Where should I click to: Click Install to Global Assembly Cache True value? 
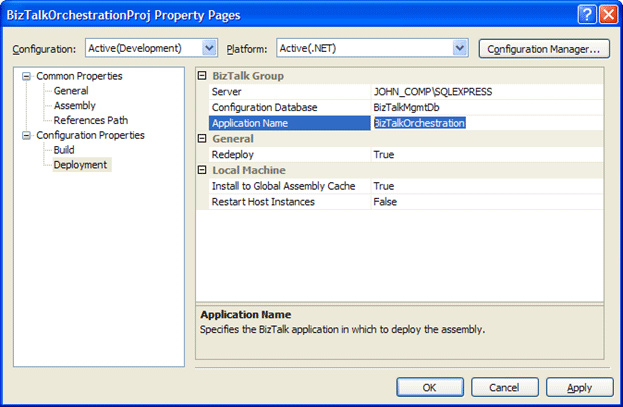384,186
